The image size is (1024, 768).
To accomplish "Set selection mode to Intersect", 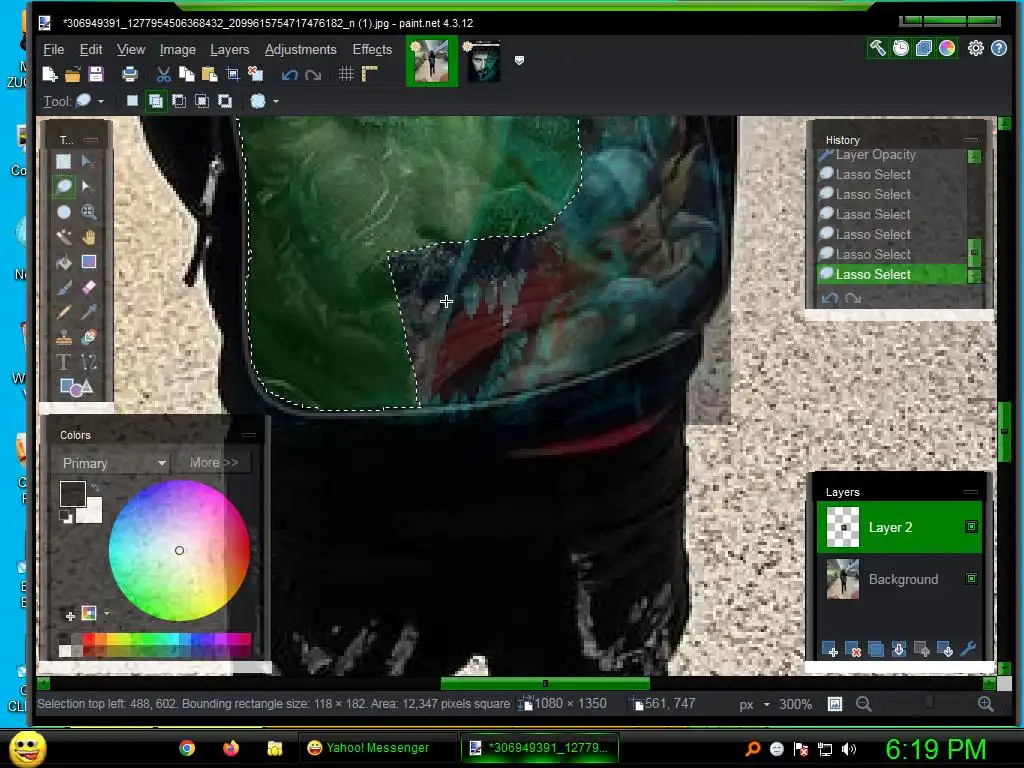I will click(x=202, y=101).
